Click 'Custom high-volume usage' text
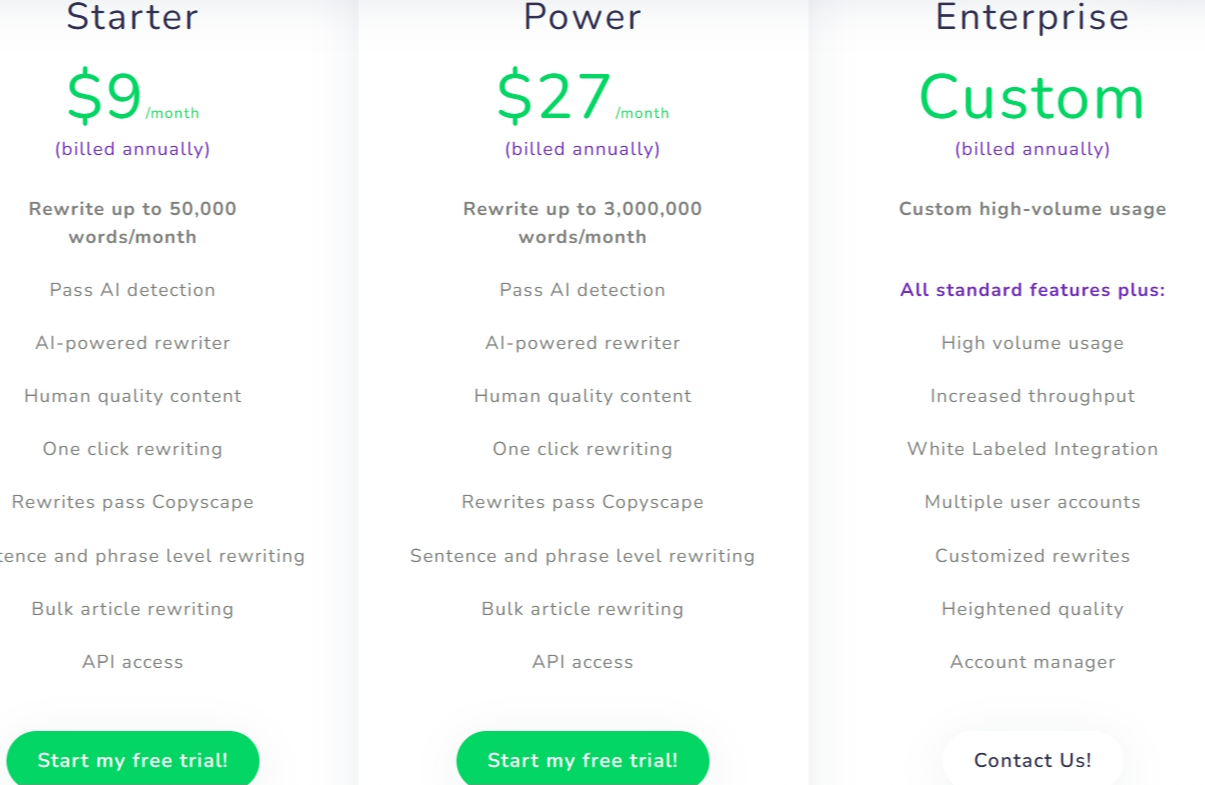 (1032, 209)
